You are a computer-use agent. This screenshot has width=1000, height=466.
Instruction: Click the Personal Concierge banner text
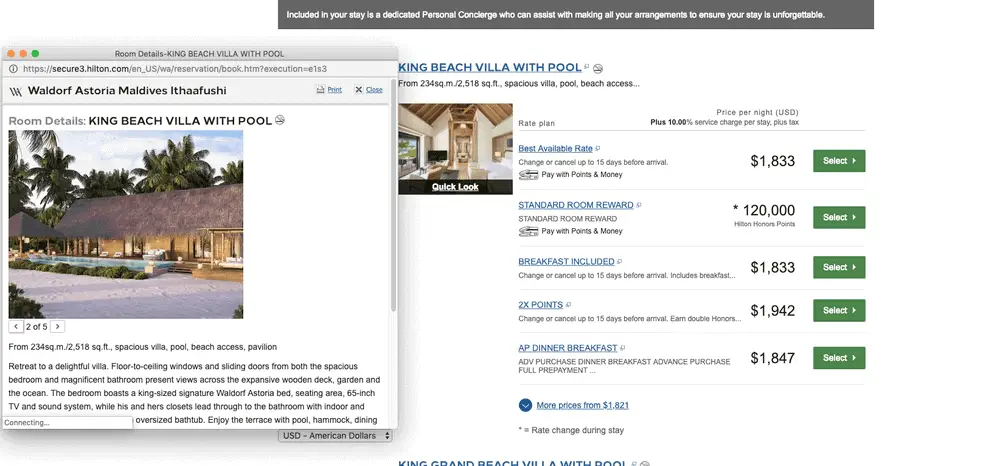pyautogui.click(x=555, y=15)
